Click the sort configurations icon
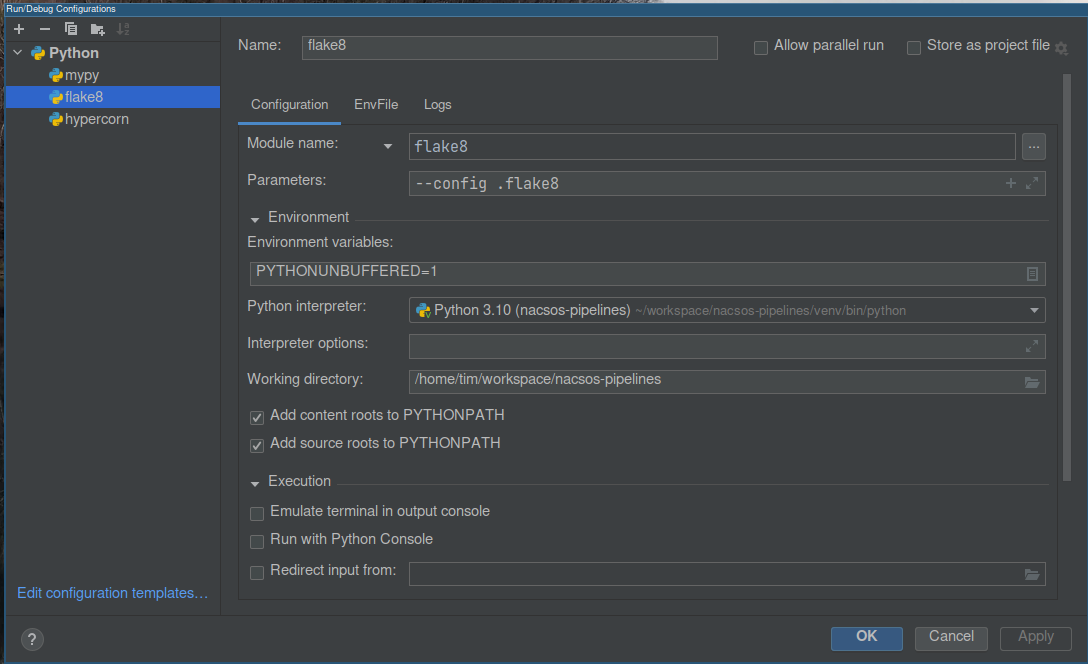The height and width of the screenshot is (664, 1088). (x=123, y=29)
